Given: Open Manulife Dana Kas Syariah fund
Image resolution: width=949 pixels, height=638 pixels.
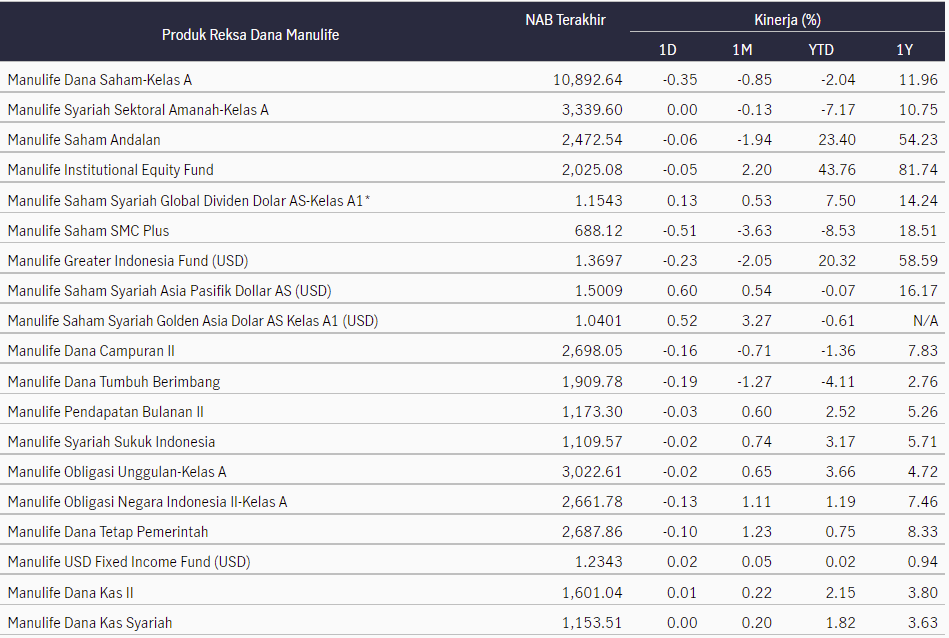Looking at the screenshot, I should pyautogui.click(x=90, y=623).
